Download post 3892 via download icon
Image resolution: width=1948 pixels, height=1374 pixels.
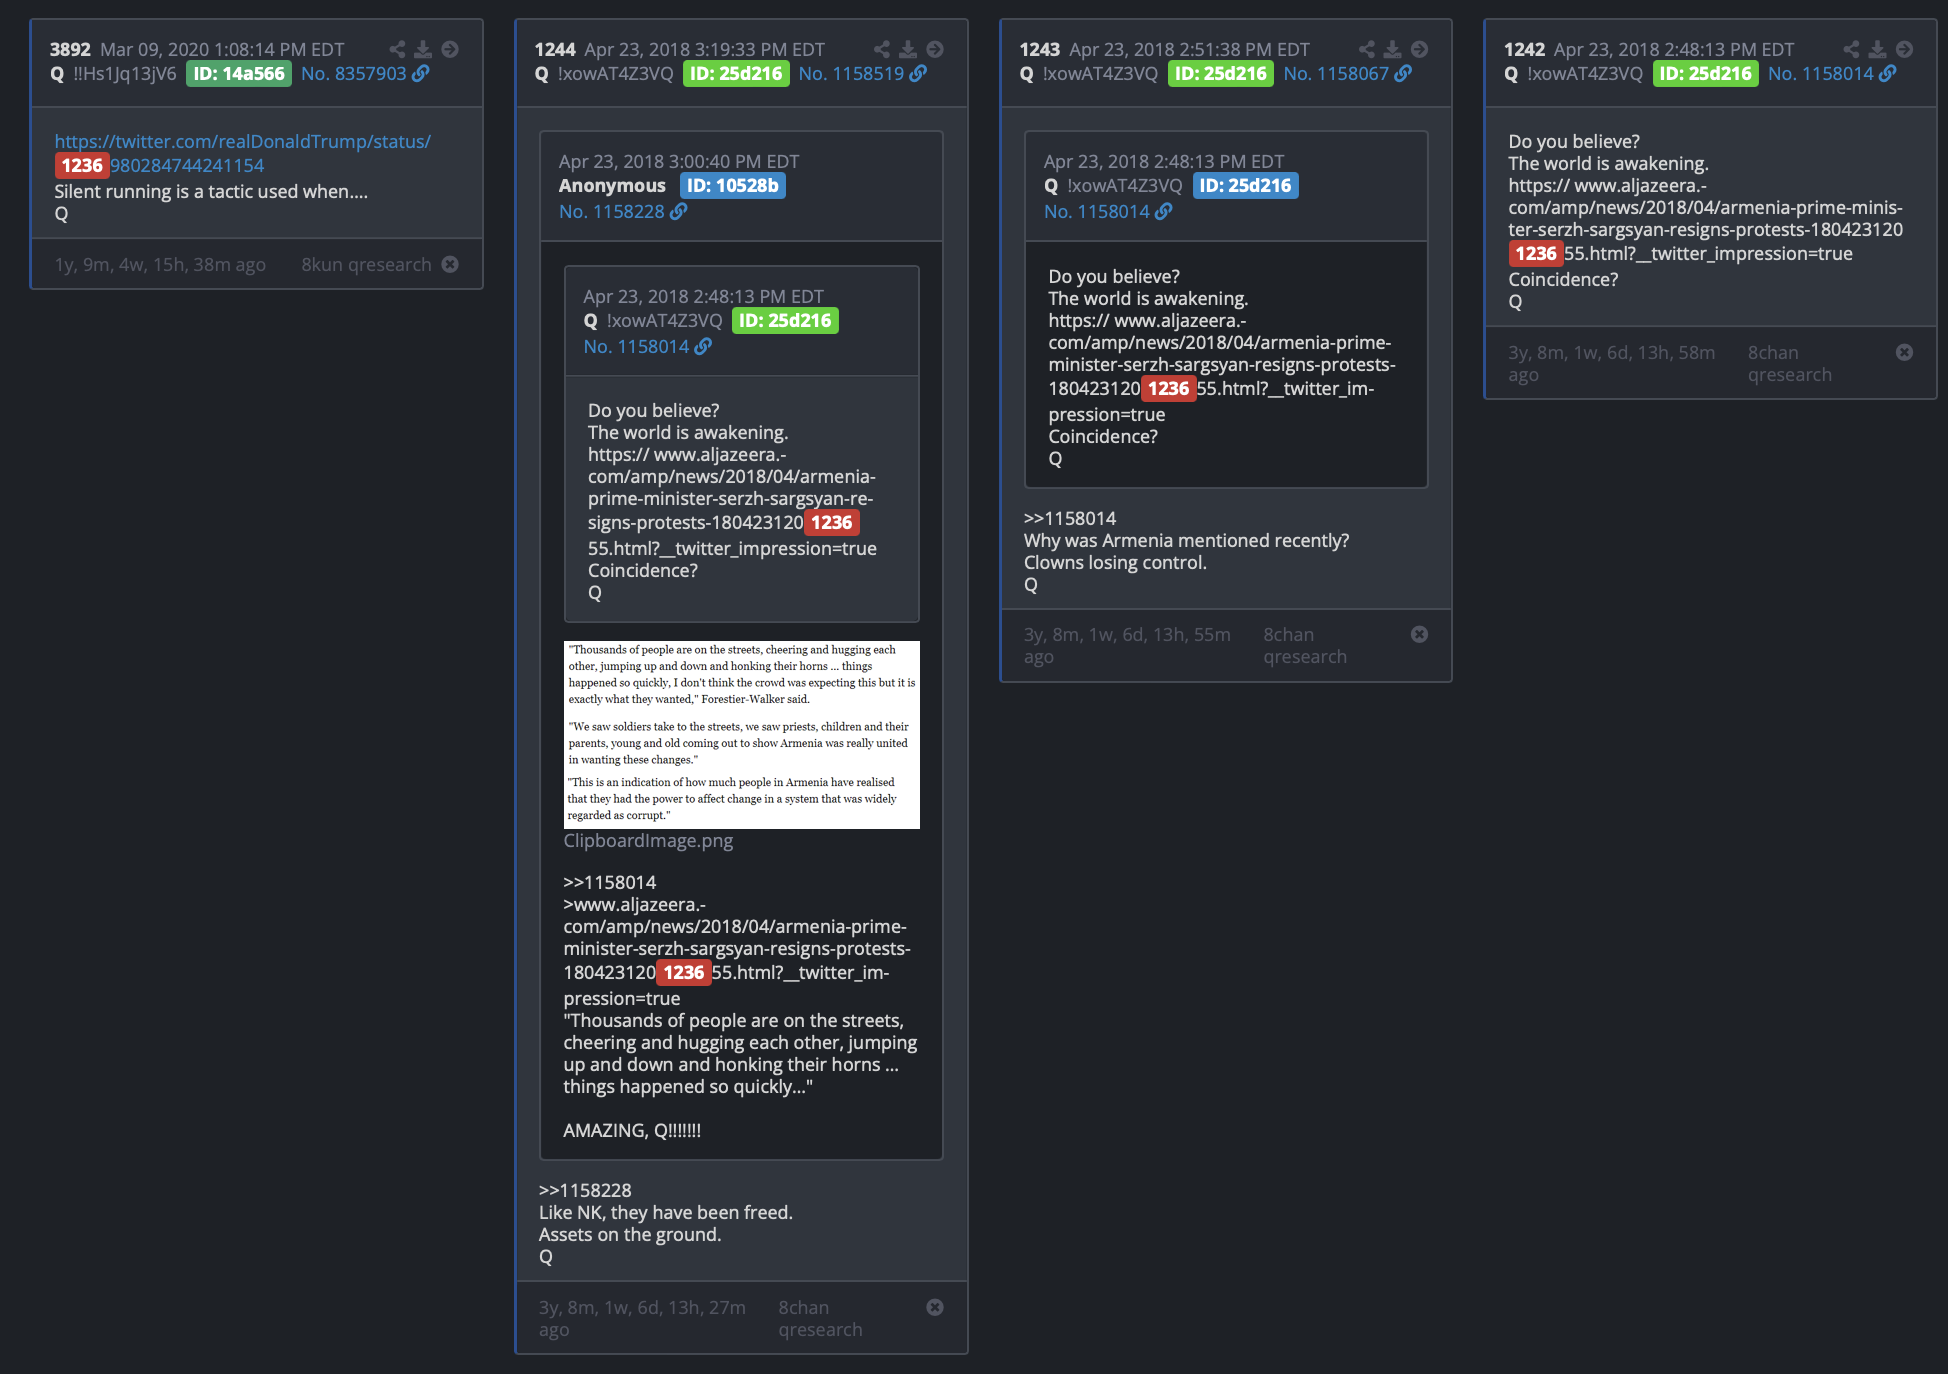423,49
